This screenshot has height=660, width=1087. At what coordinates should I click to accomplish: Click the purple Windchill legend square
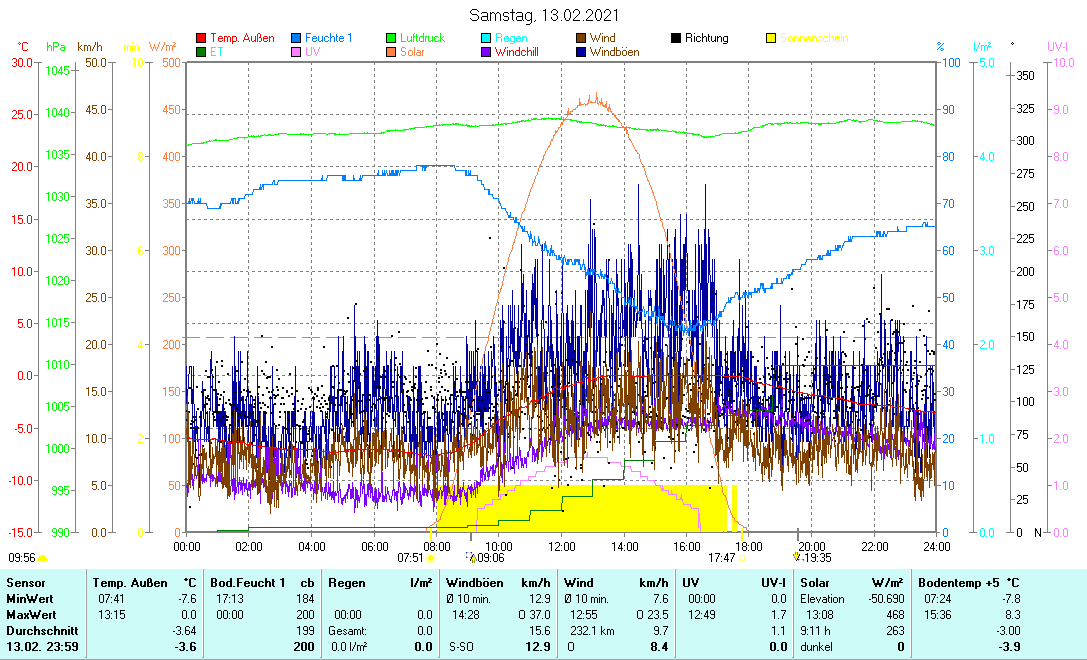486,52
